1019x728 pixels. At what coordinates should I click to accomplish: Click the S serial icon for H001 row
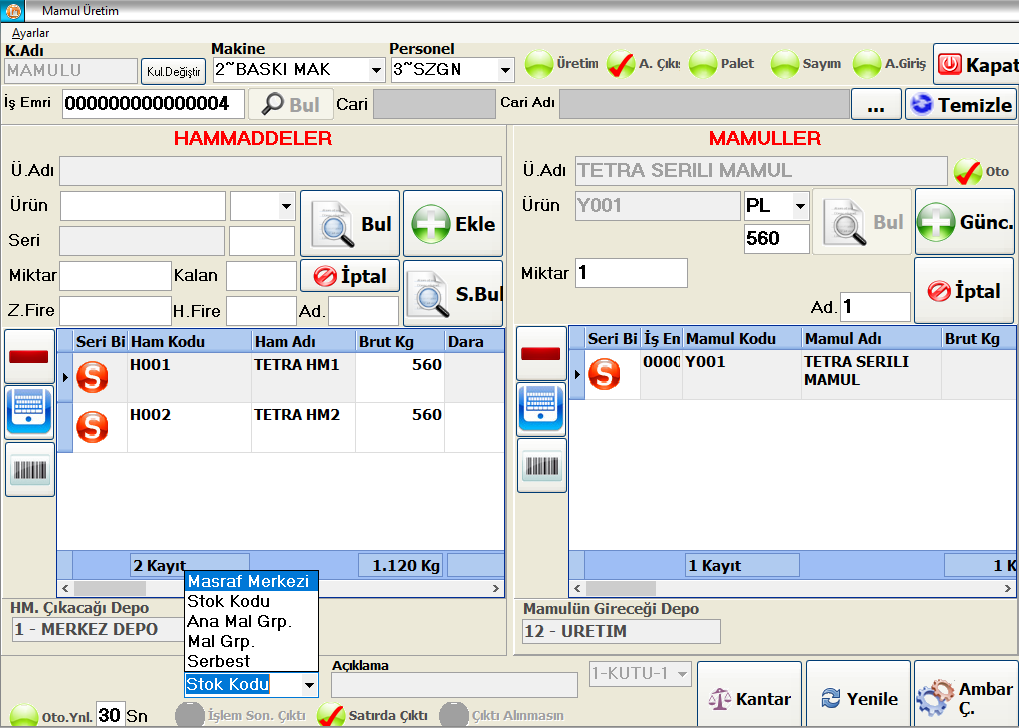coord(93,378)
